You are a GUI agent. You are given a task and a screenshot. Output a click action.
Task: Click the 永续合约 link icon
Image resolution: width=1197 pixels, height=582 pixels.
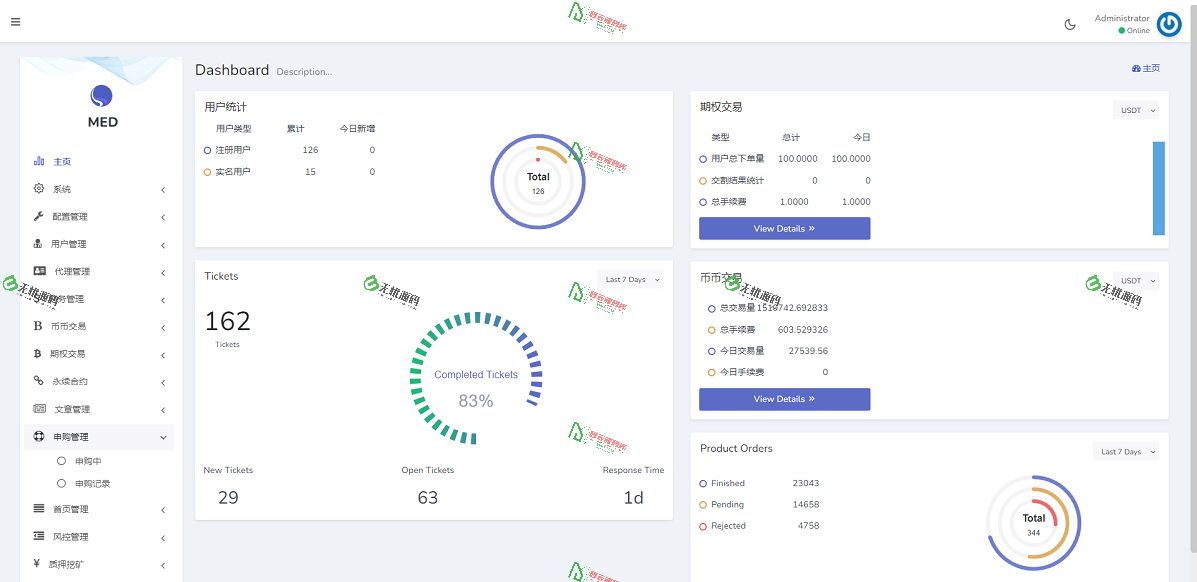tap(39, 381)
